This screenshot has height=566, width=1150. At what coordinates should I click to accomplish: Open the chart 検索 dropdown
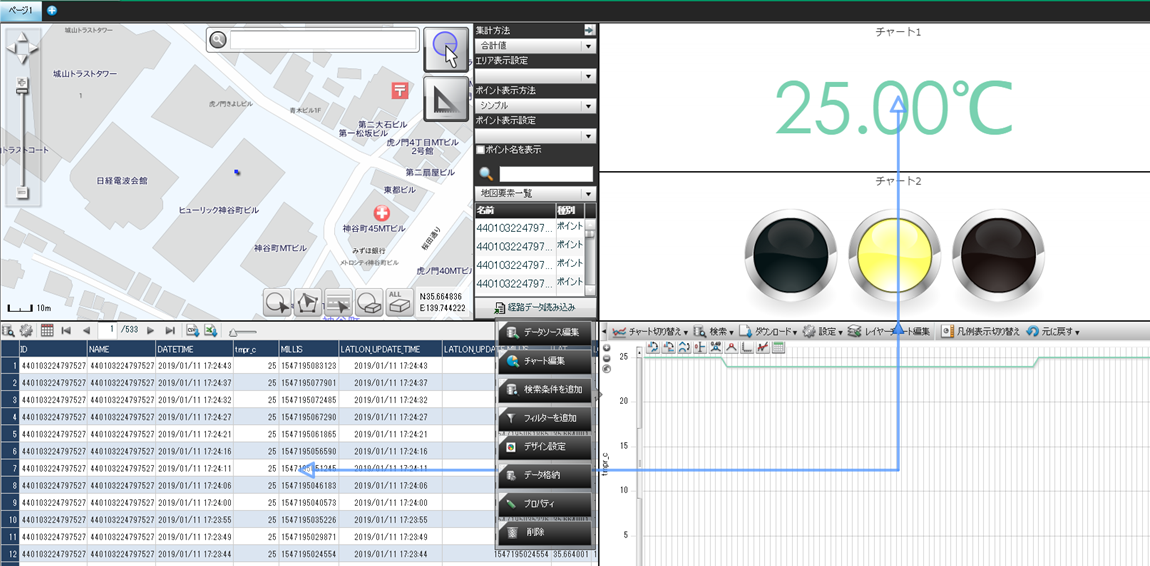[714, 331]
